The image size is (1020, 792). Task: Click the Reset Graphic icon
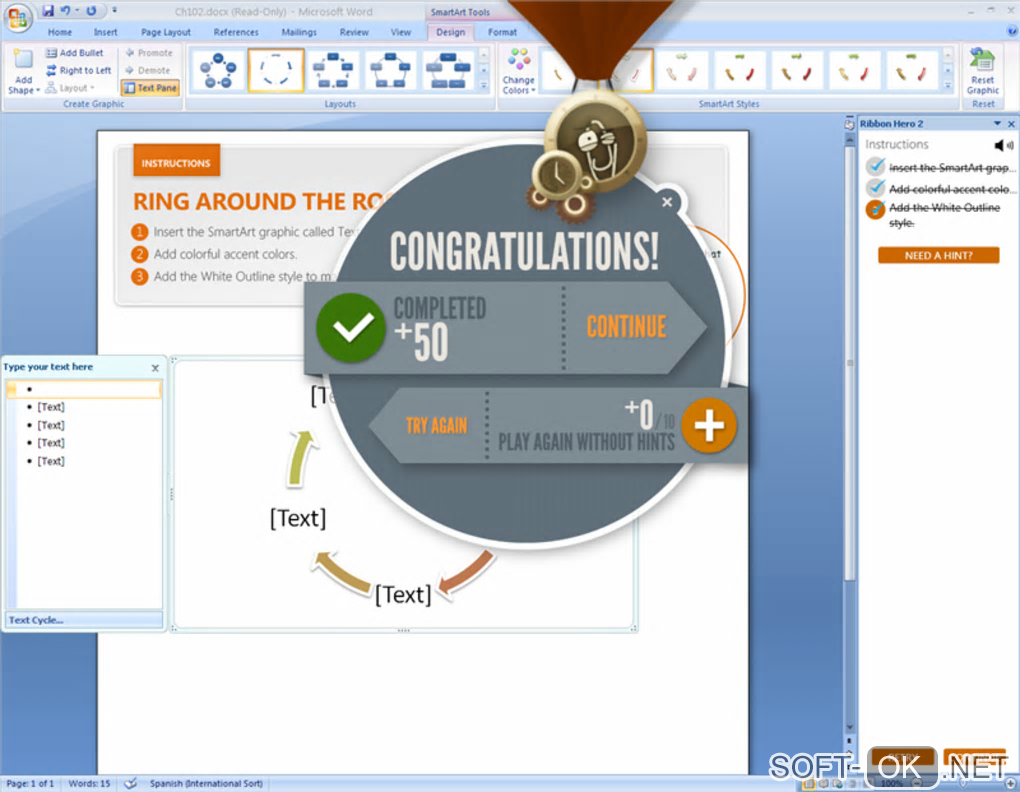point(982,71)
